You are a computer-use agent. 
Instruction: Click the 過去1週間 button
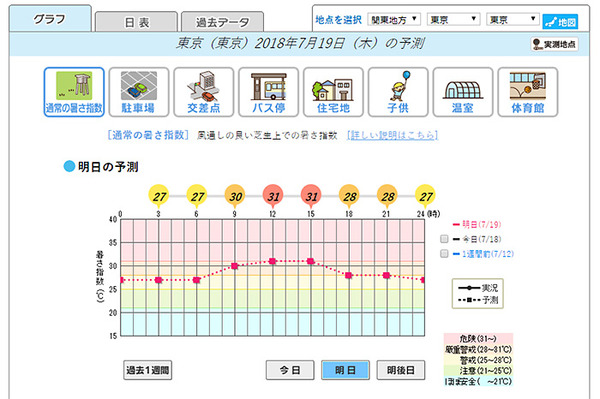[148, 370]
